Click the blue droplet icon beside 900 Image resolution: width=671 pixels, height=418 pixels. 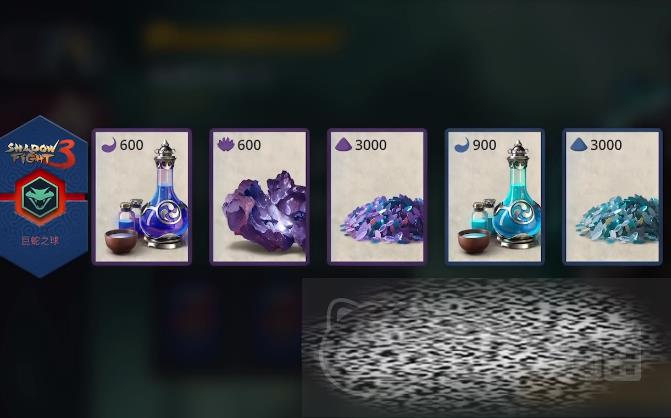click(462, 145)
